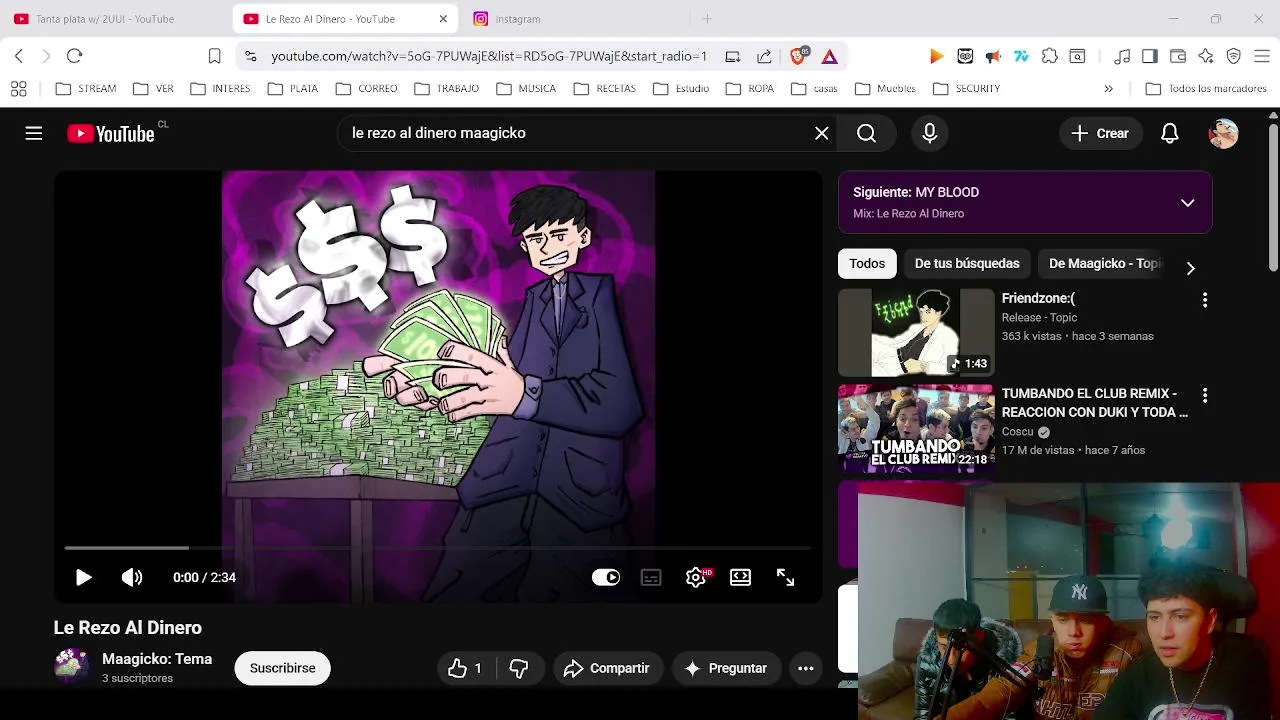The width and height of the screenshot is (1280, 720).
Task: Open options for TUMBANDO EL CLUB REMIX
Action: click(1205, 396)
